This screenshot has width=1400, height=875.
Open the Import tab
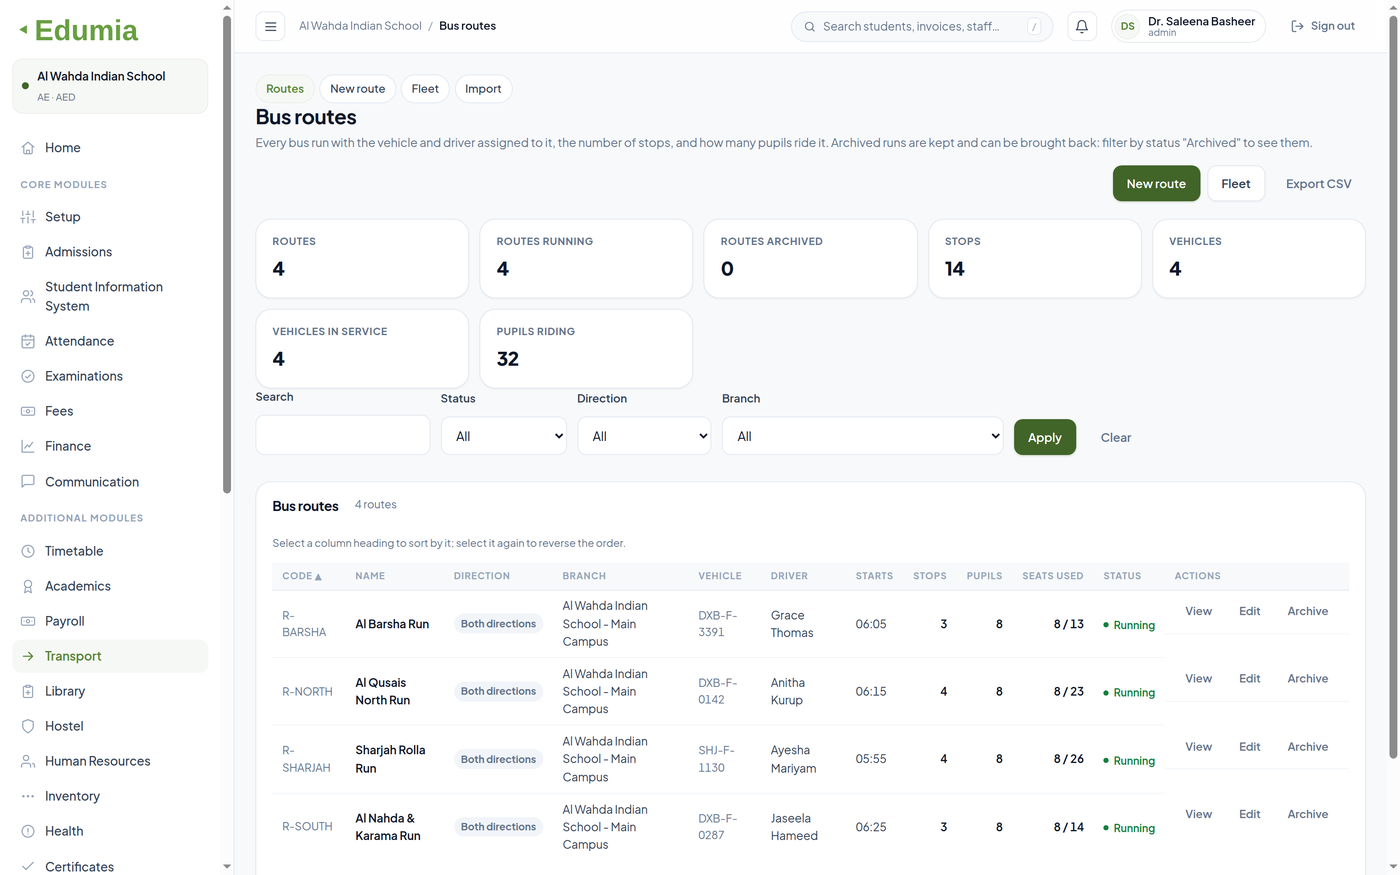coord(483,89)
